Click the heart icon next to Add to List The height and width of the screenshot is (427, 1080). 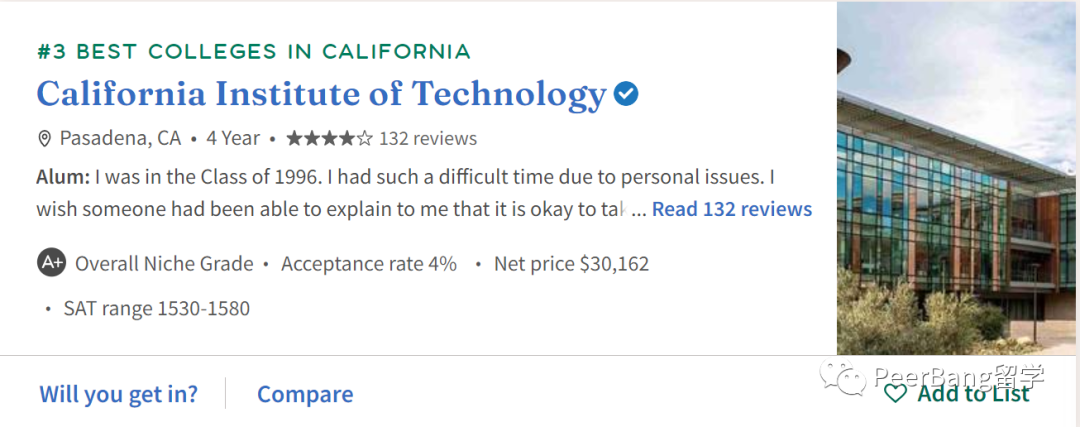(x=895, y=394)
